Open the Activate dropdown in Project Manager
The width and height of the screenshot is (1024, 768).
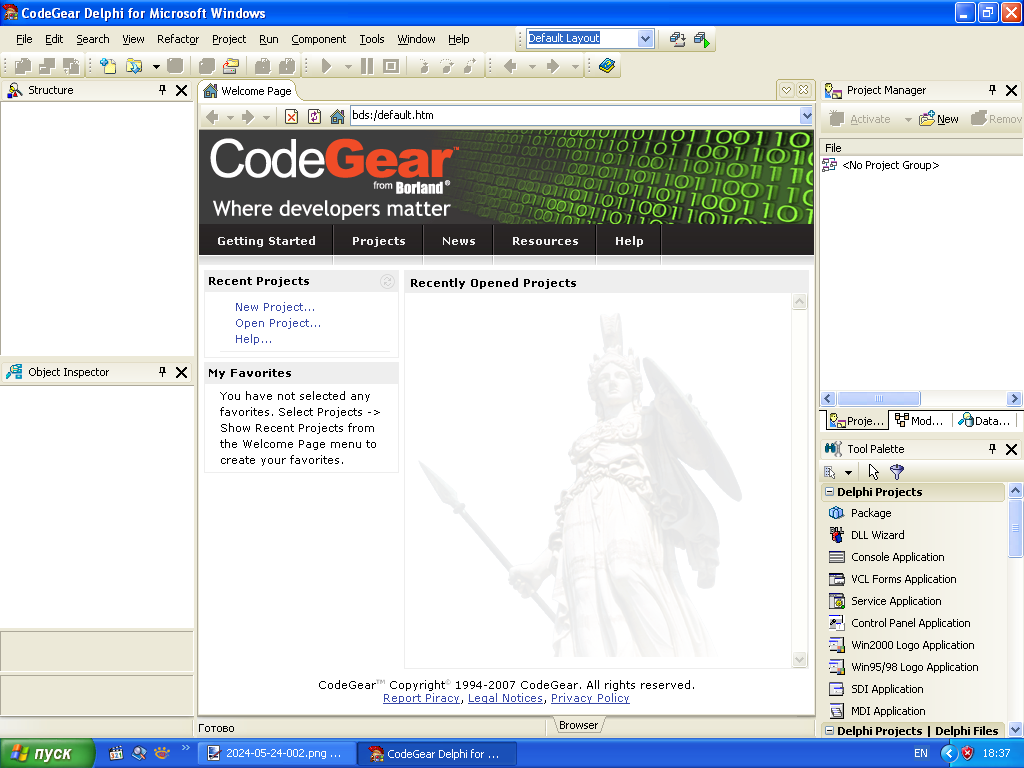(x=908, y=120)
